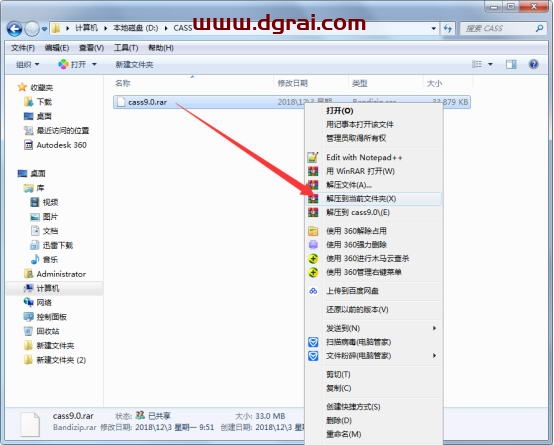554x445 pixels.
Task: Sort by the 修改日期 column header
Action: point(293,83)
